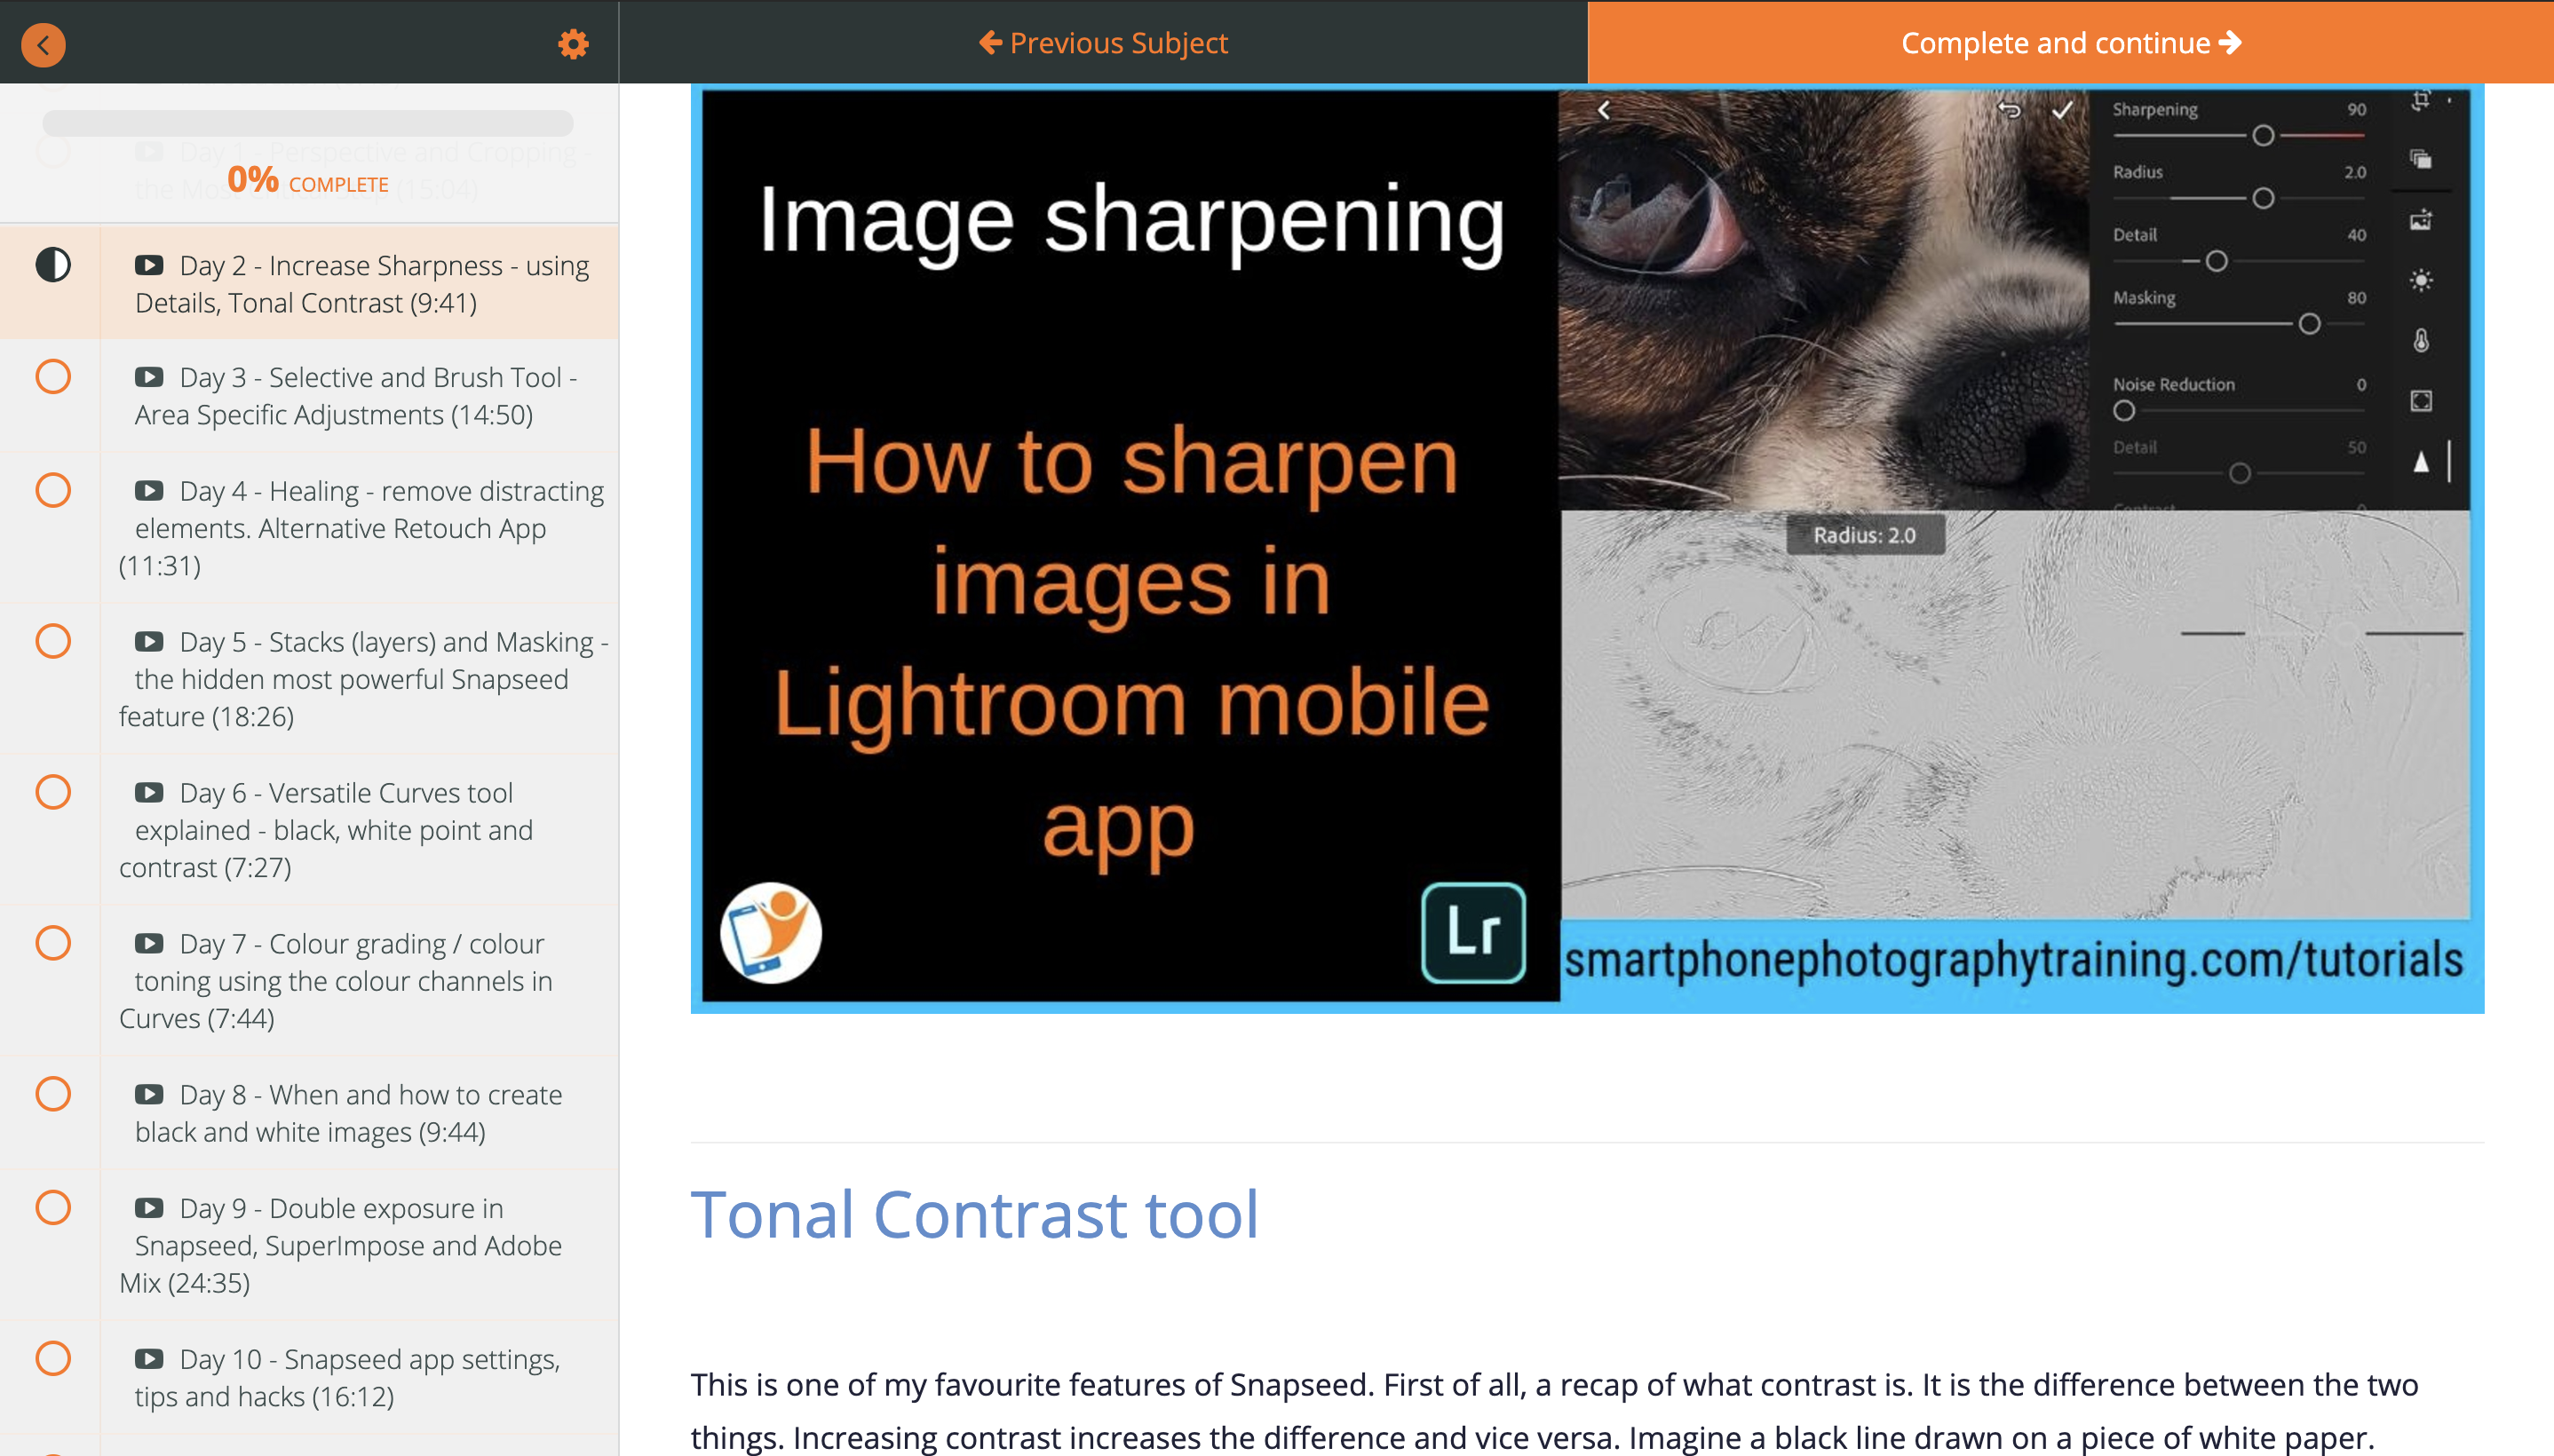2554x1456 pixels.
Task: Click the Lr Lightroom logo in thumbnail
Action: 1473,932
